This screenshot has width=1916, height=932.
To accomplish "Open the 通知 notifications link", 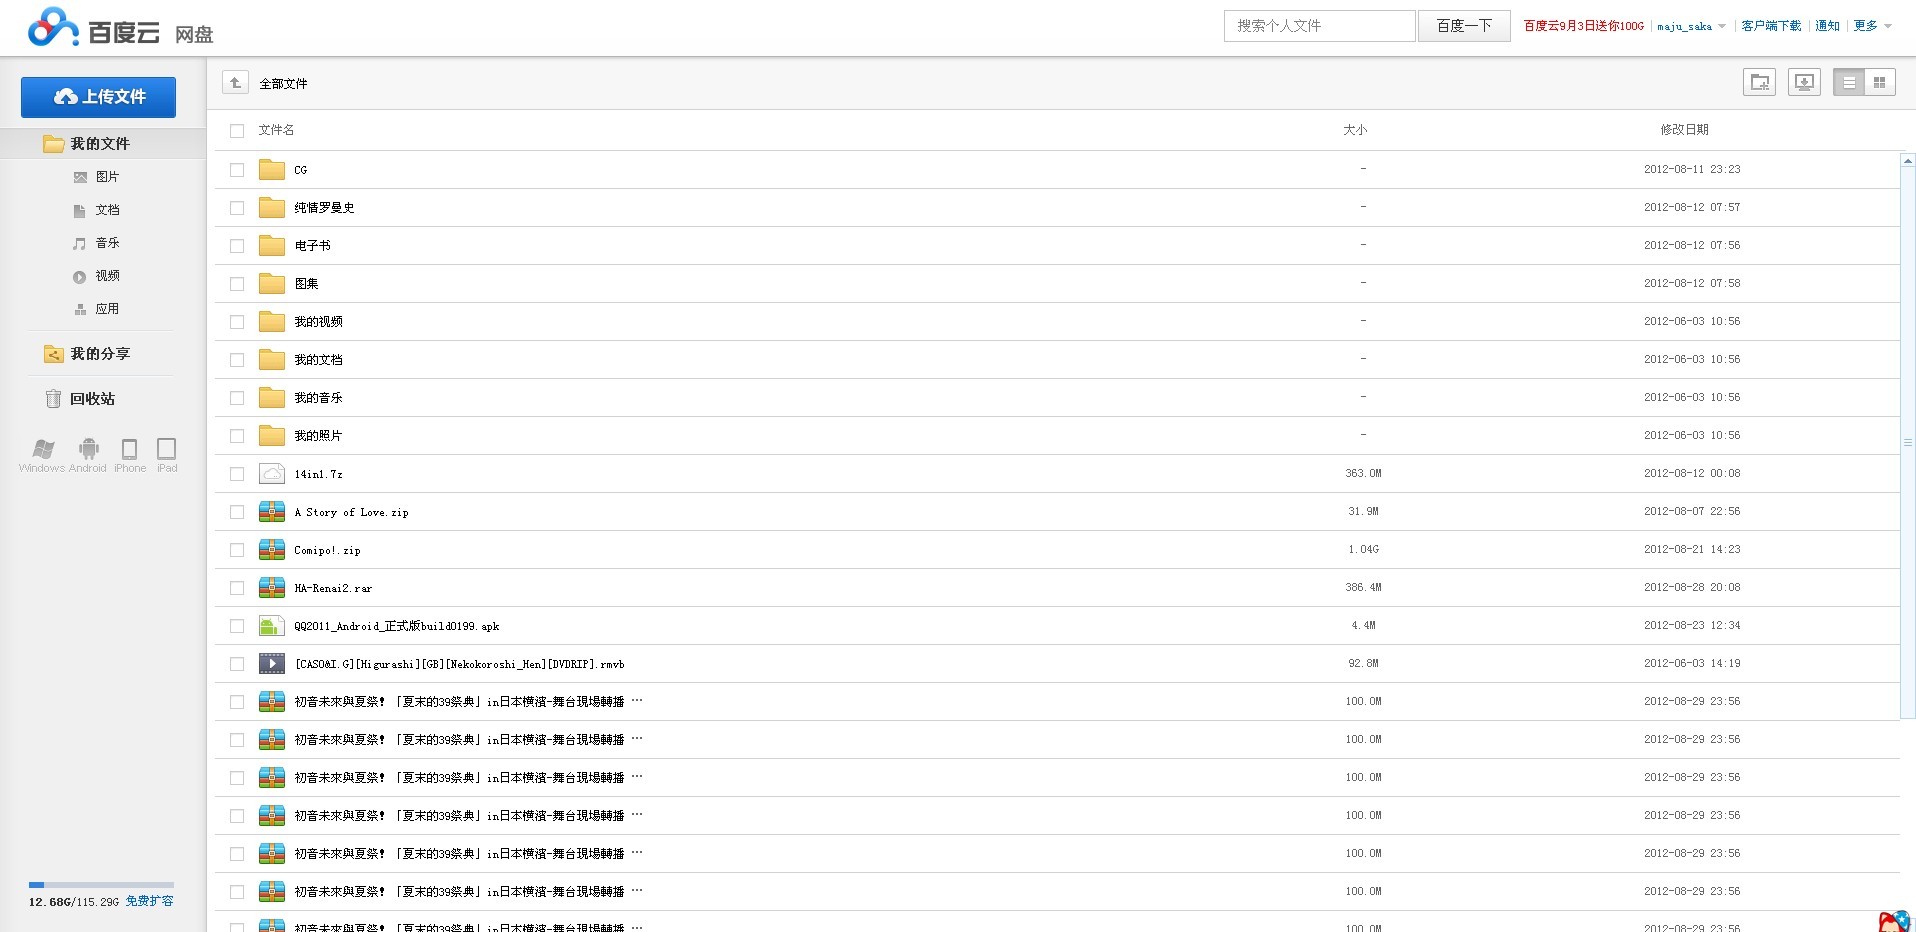I will click(1827, 26).
